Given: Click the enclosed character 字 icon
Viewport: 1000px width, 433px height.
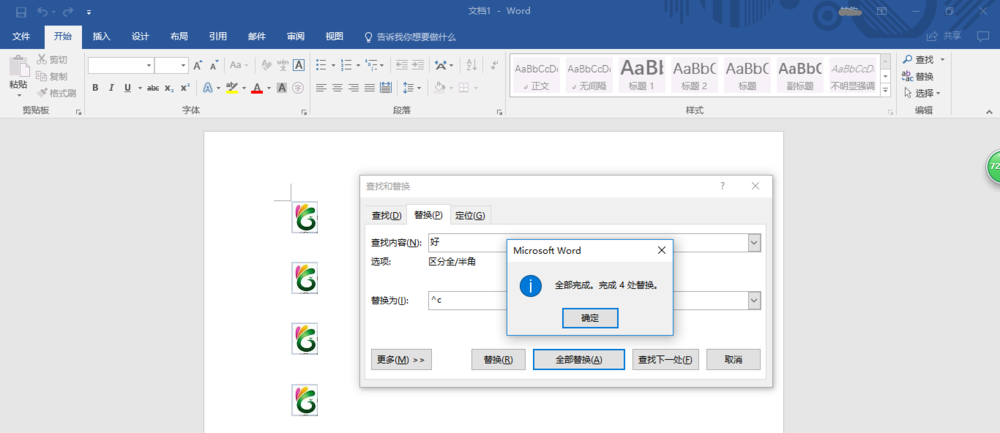Looking at the screenshot, I should click(x=298, y=87).
